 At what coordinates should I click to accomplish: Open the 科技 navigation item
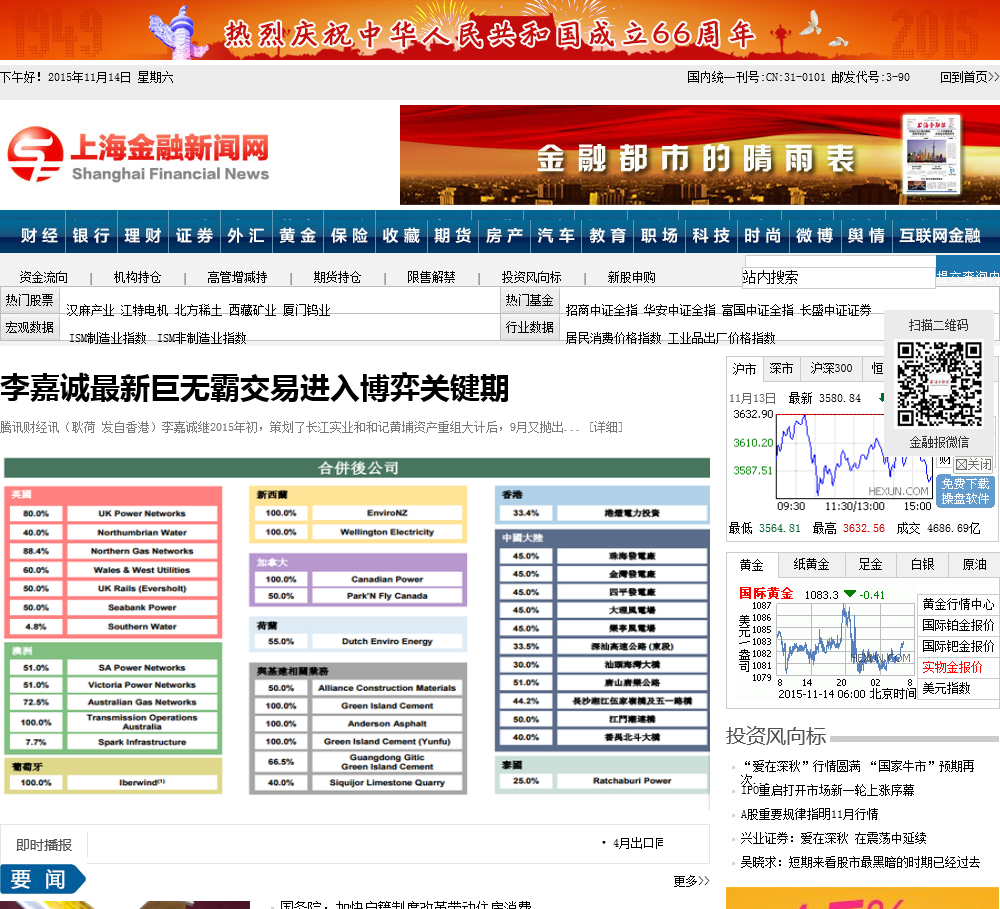click(710, 235)
